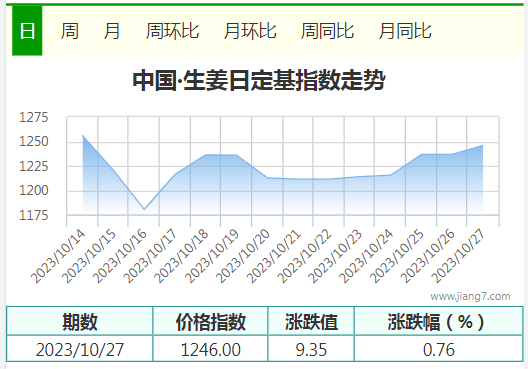Click the 1275 y-axis label
Screen dimensions: 528x369
point(34,118)
